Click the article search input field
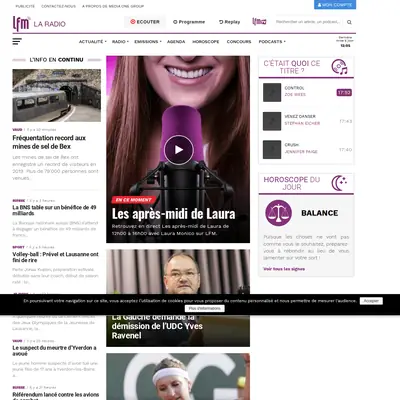Image resolution: width=400 pixels, height=400 pixels. click(x=308, y=22)
